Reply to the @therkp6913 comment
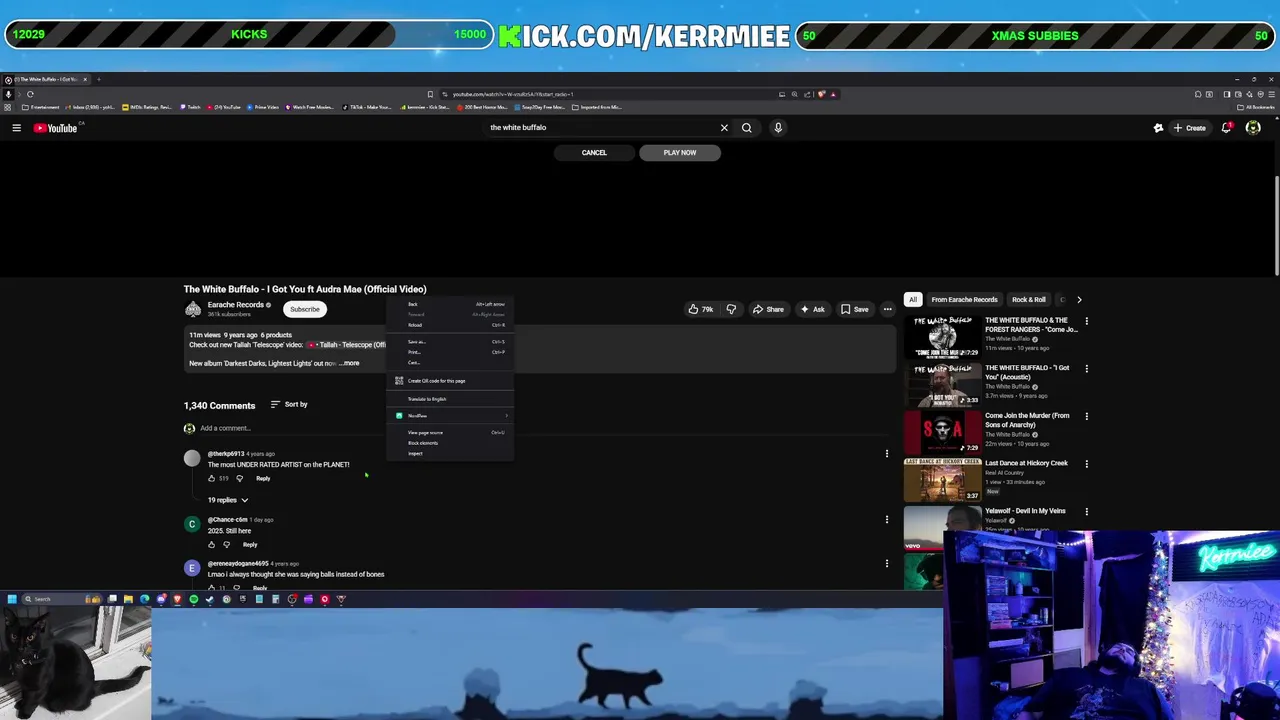 263,479
